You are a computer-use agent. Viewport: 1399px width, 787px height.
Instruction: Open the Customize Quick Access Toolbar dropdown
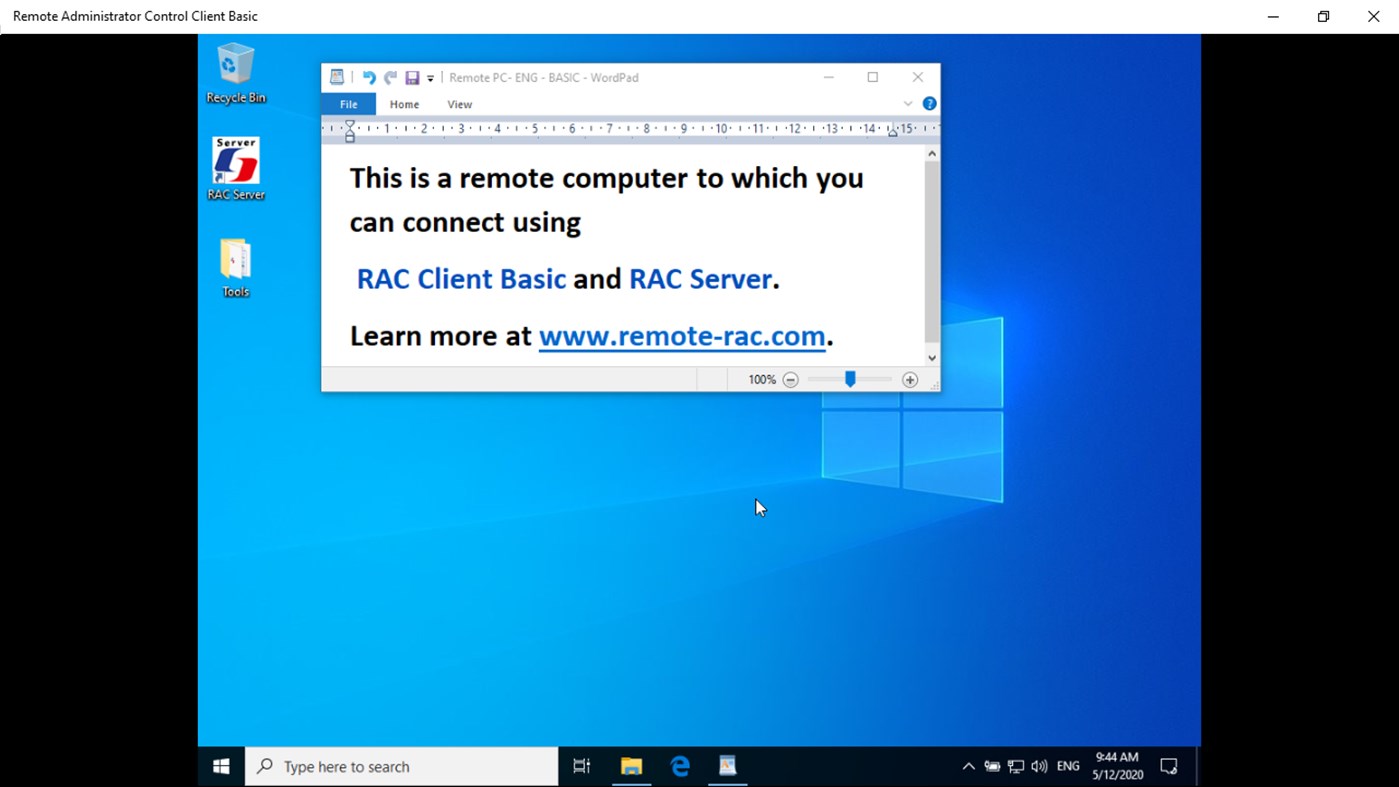(429, 77)
